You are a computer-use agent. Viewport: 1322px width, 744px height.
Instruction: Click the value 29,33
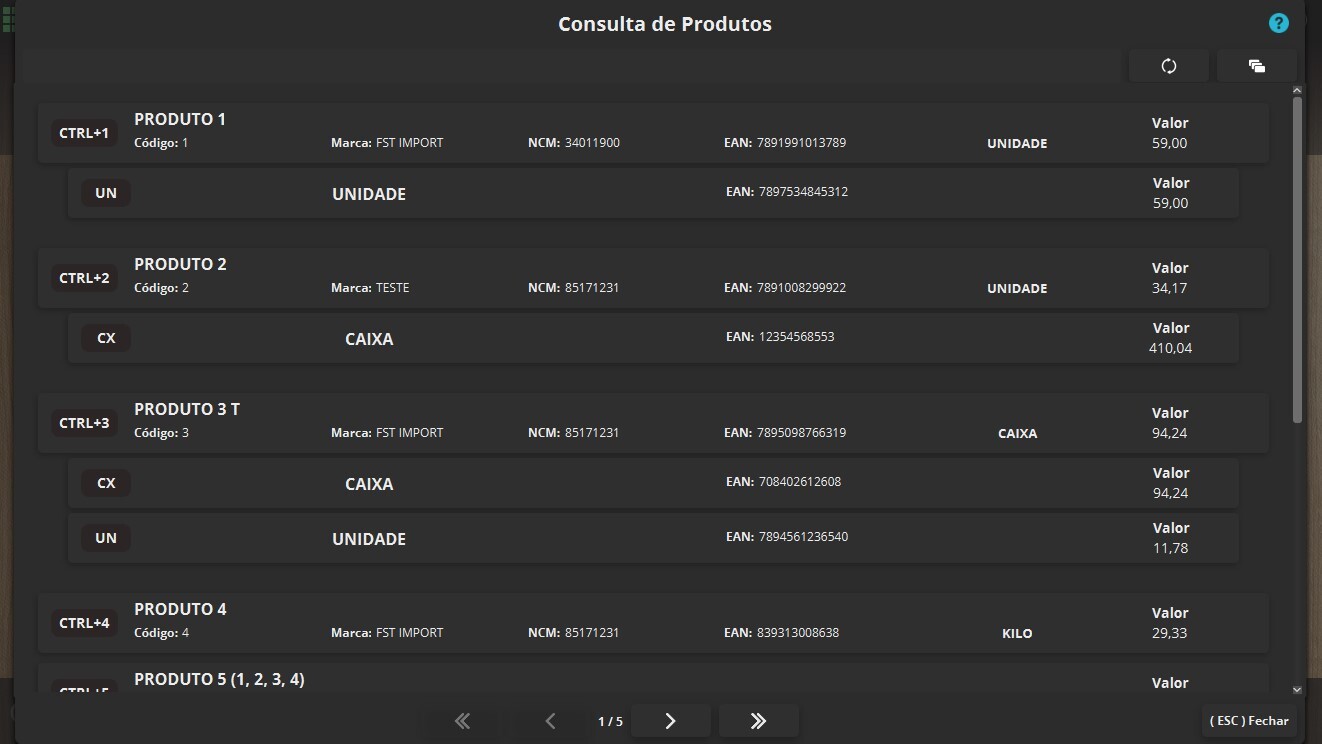pos(1170,633)
